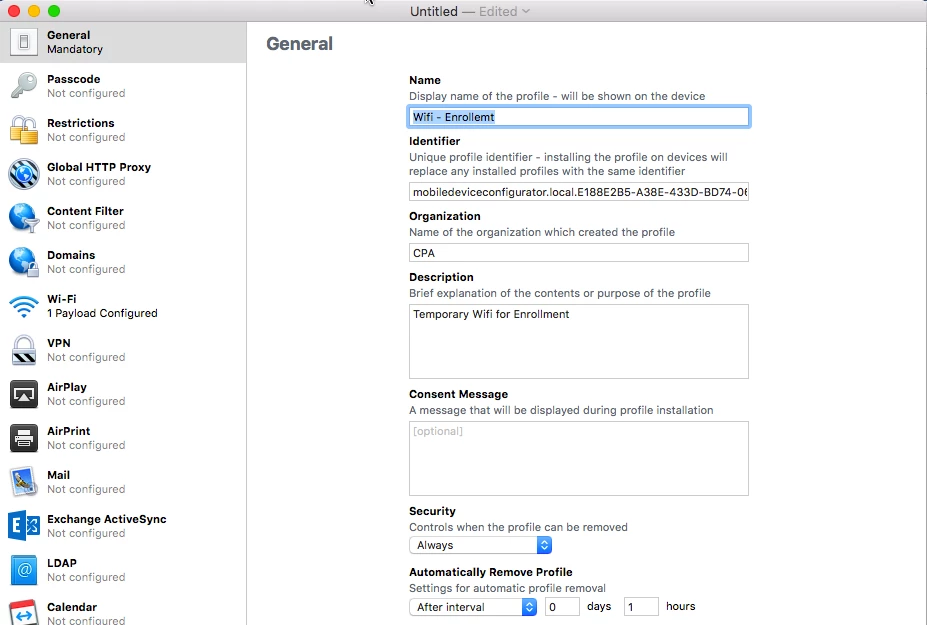Open the Mail stamp icon
The width and height of the screenshot is (927, 625).
click(24, 482)
